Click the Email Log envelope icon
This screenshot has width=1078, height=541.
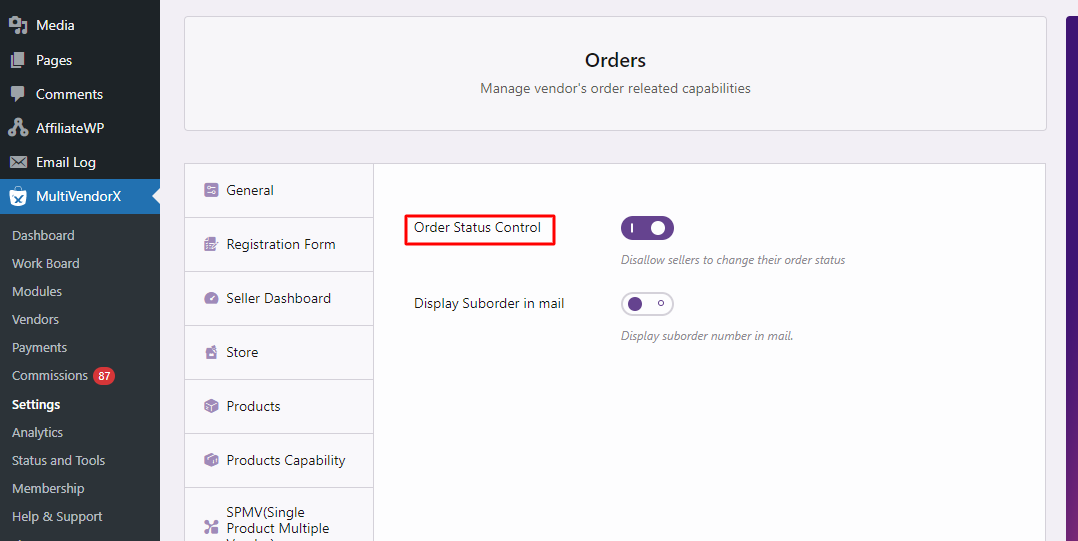coord(18,162)
